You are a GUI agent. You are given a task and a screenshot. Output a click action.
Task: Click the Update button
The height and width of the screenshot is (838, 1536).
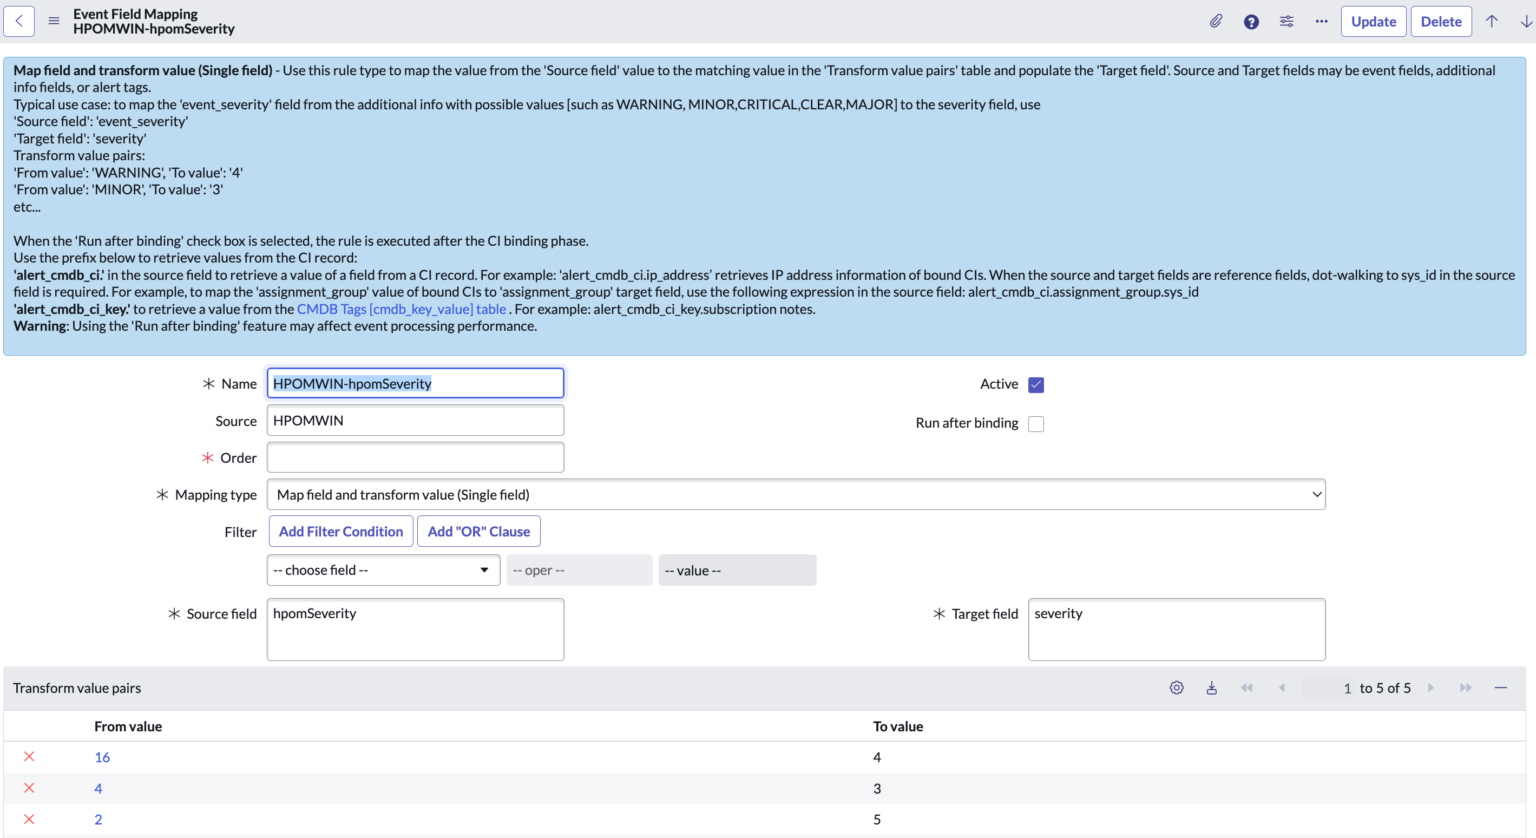click(1373, 21)
